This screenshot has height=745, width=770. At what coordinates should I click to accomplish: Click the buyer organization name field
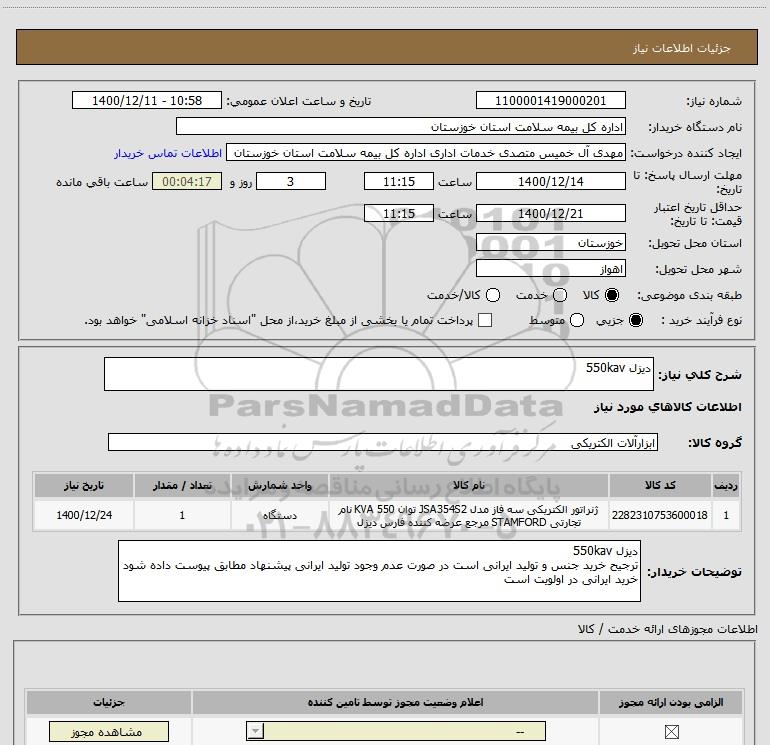[x=401, y=127]
